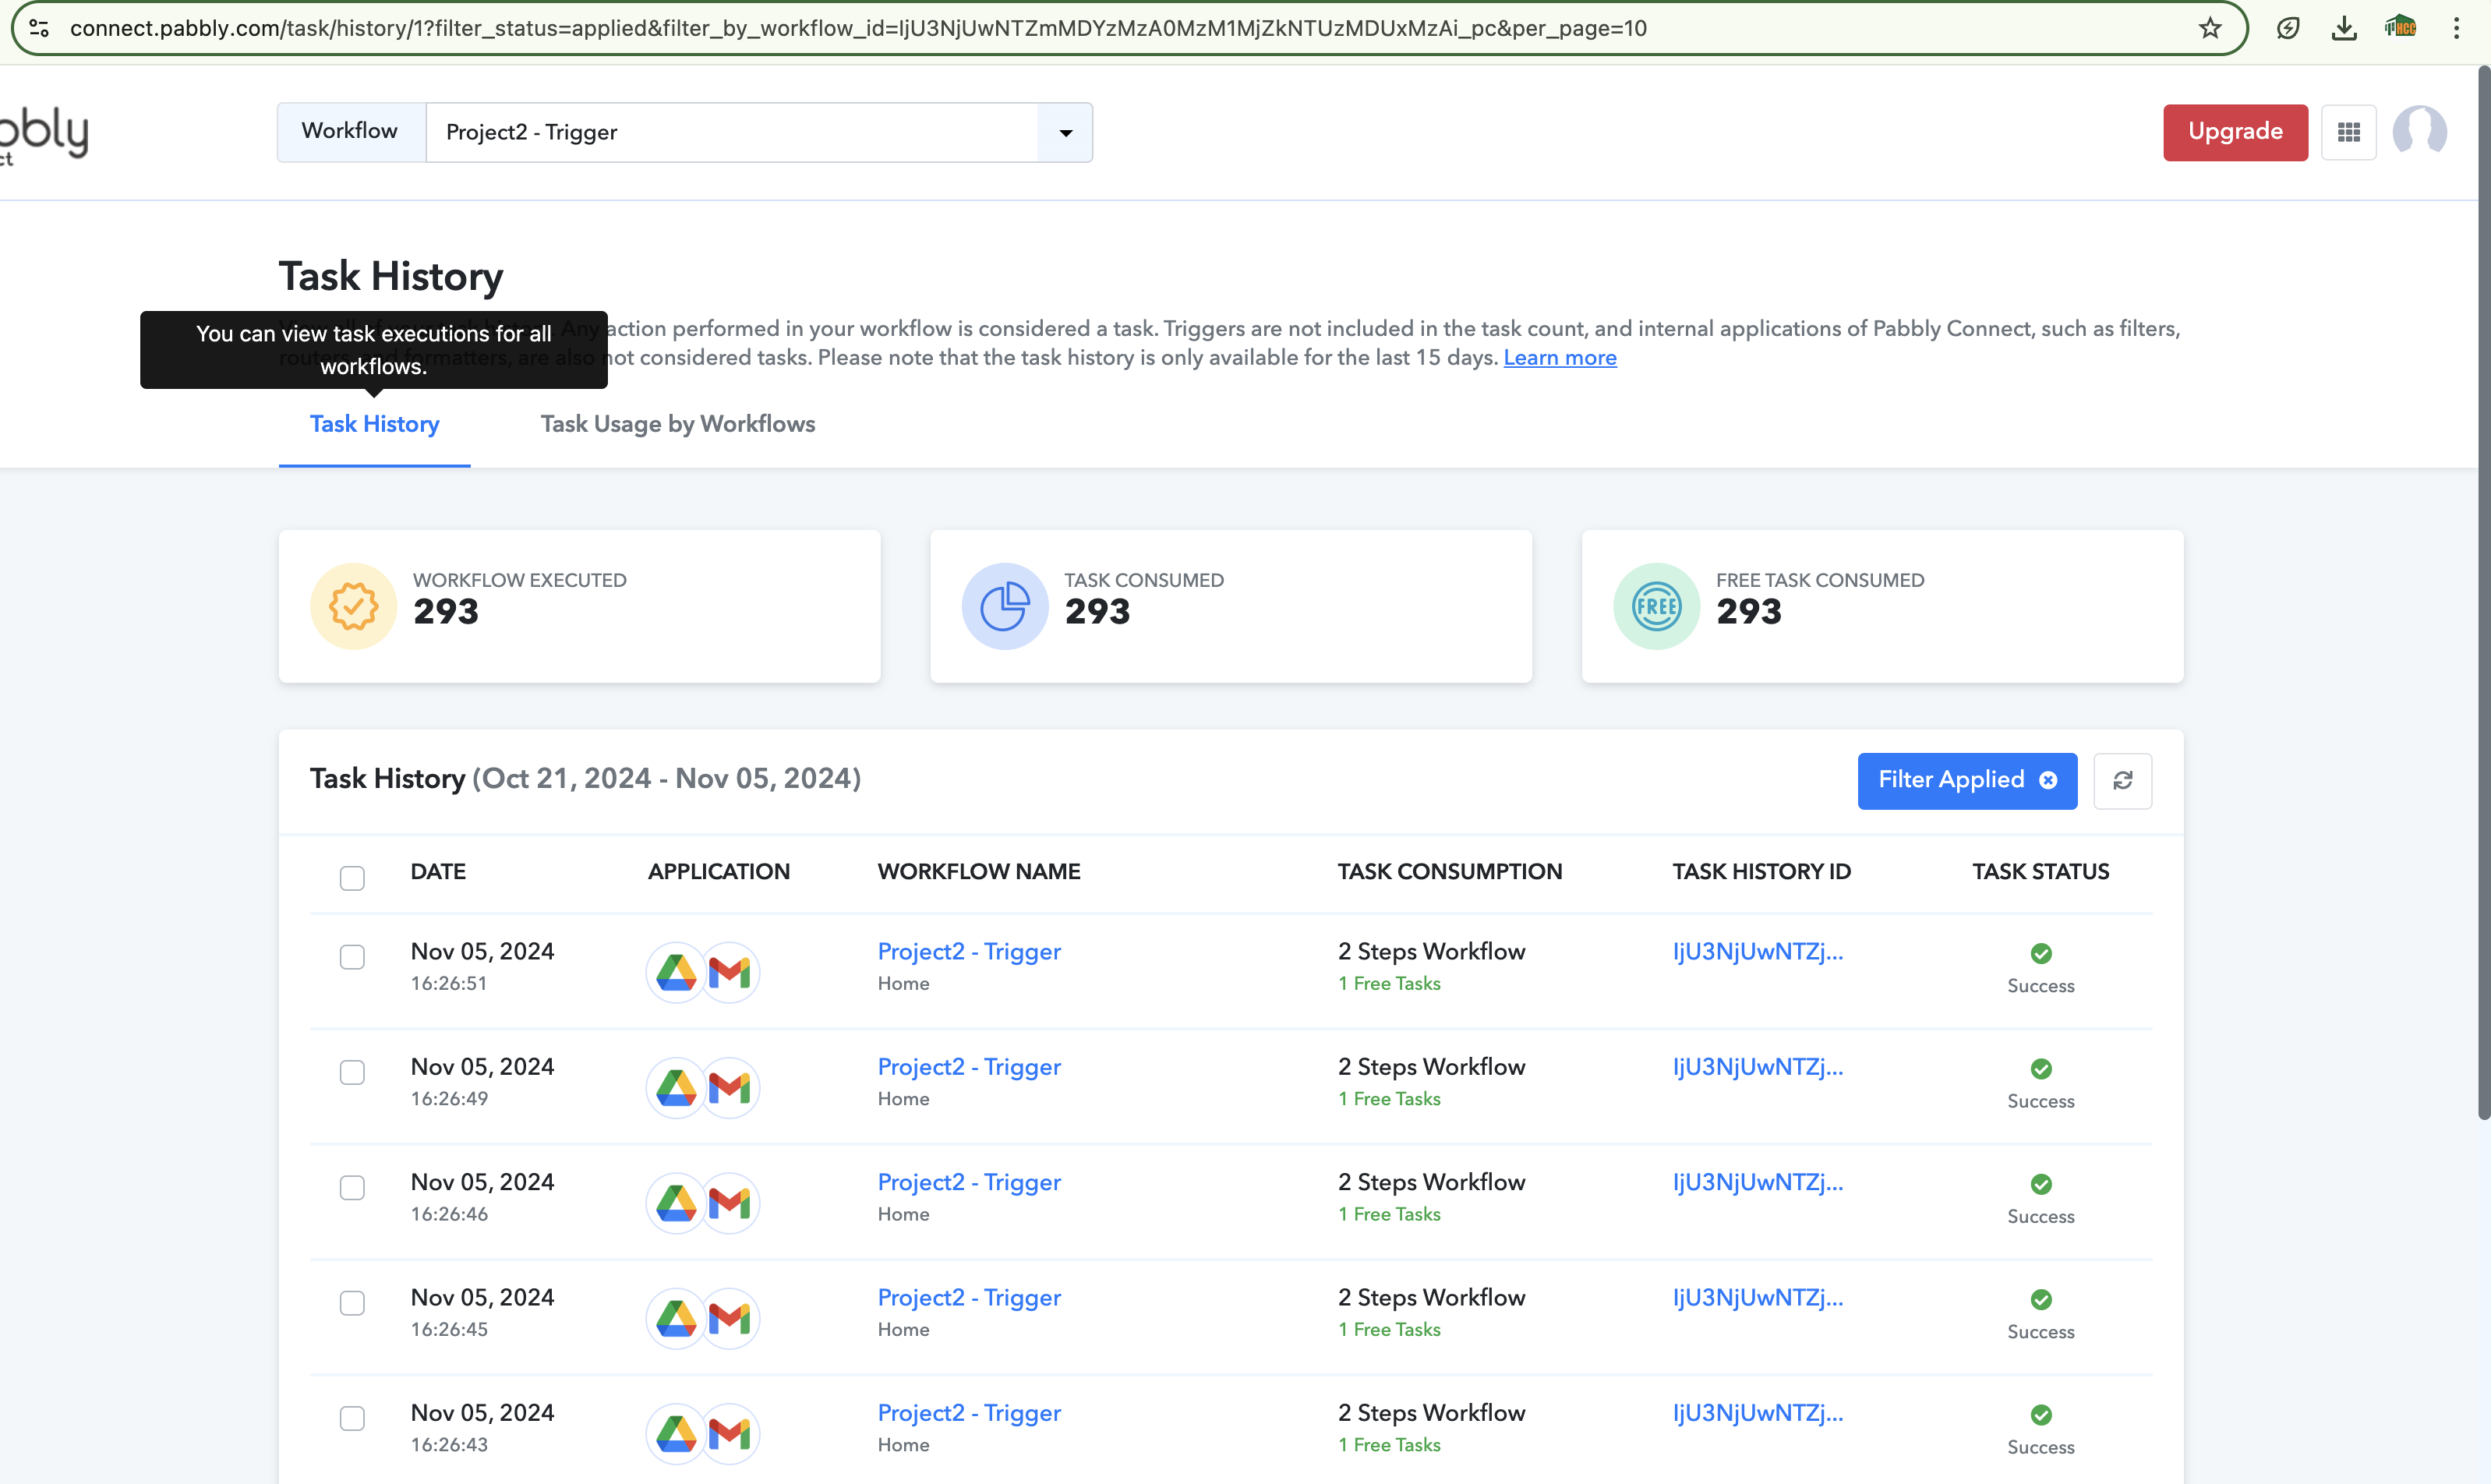Click the Workflow Executed badge icon
This screenshot has width=2491, height=1484.
pos(353,606)
